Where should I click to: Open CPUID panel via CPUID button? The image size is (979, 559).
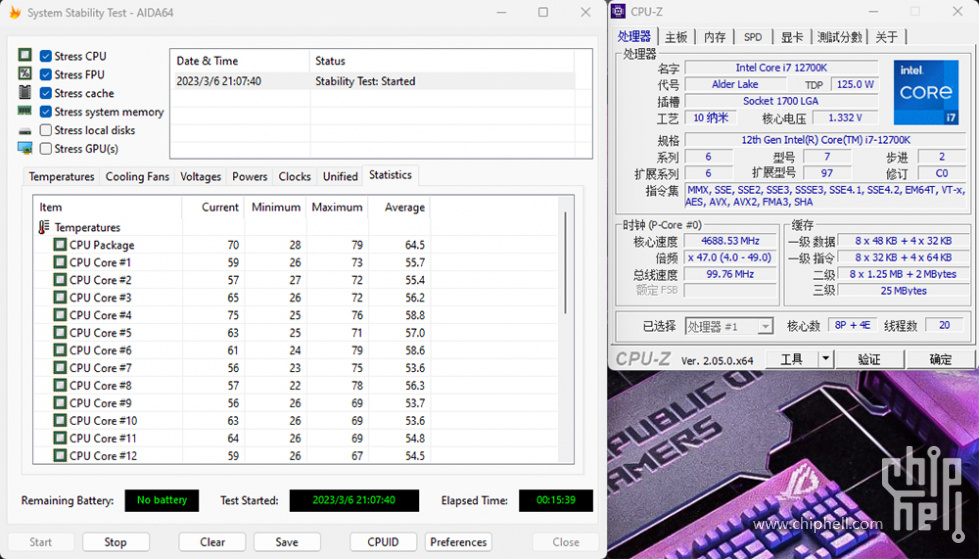click(383, 542)
